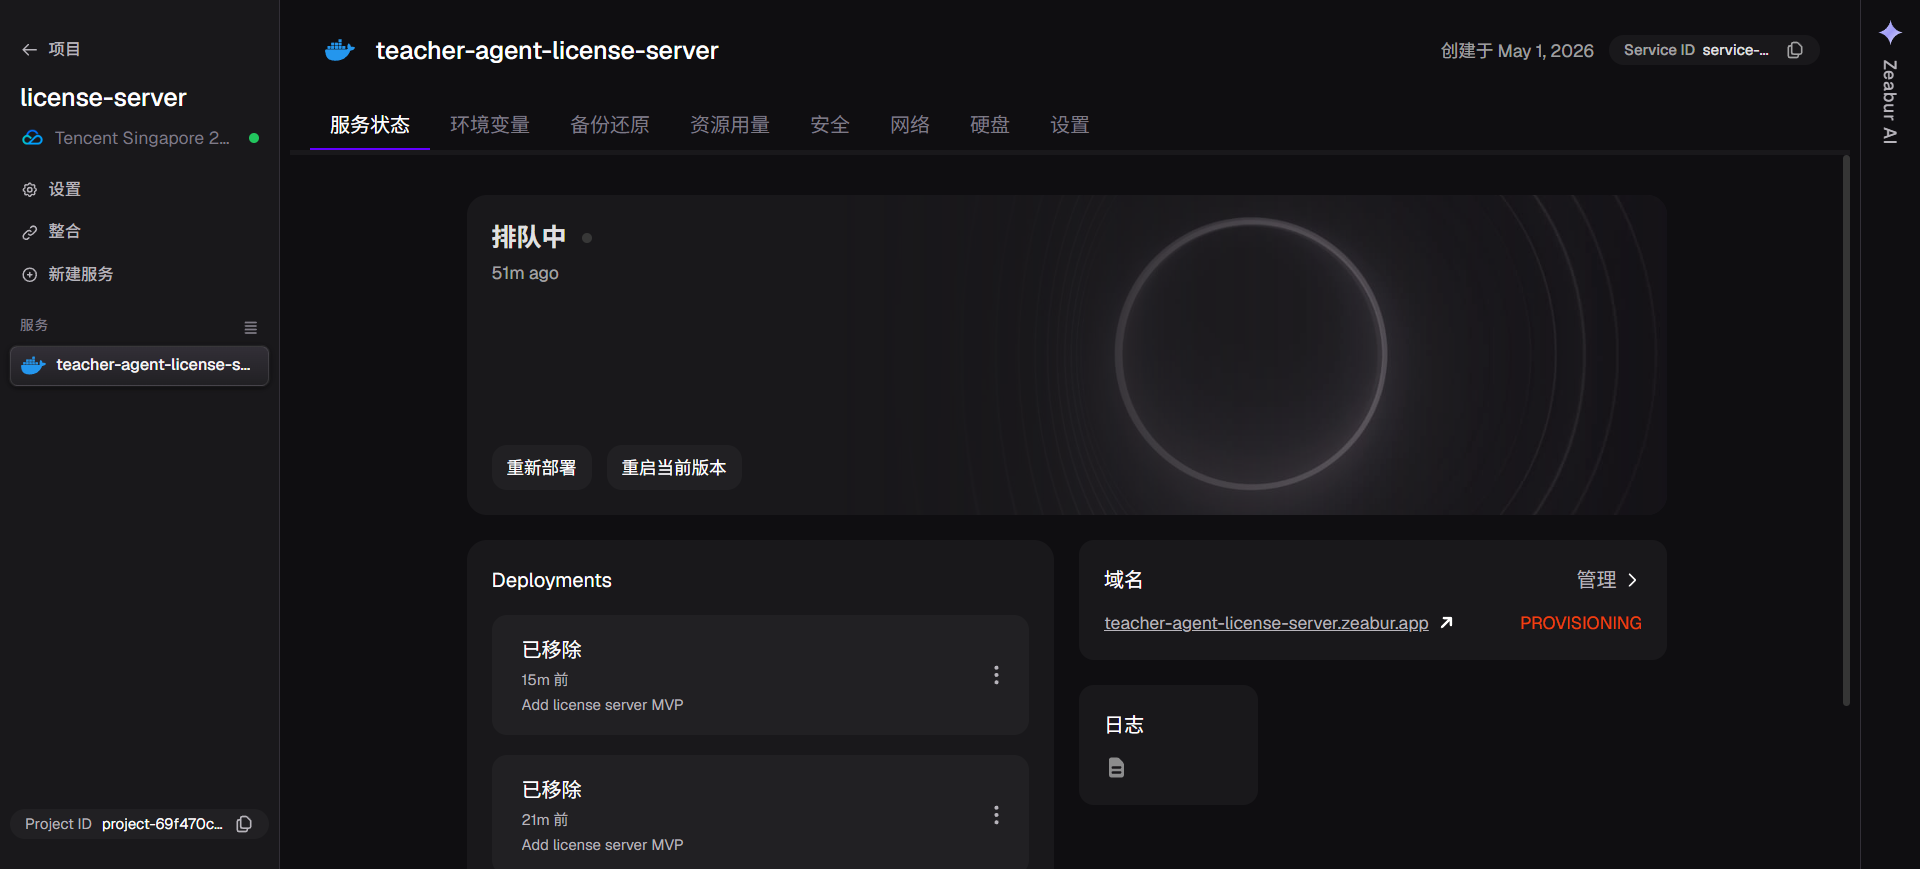Expand 管理 domain management chevron
Image resolution: width=1920 pixels, height=869 pixels.
pyautogui.click(x=1632, y=580)
